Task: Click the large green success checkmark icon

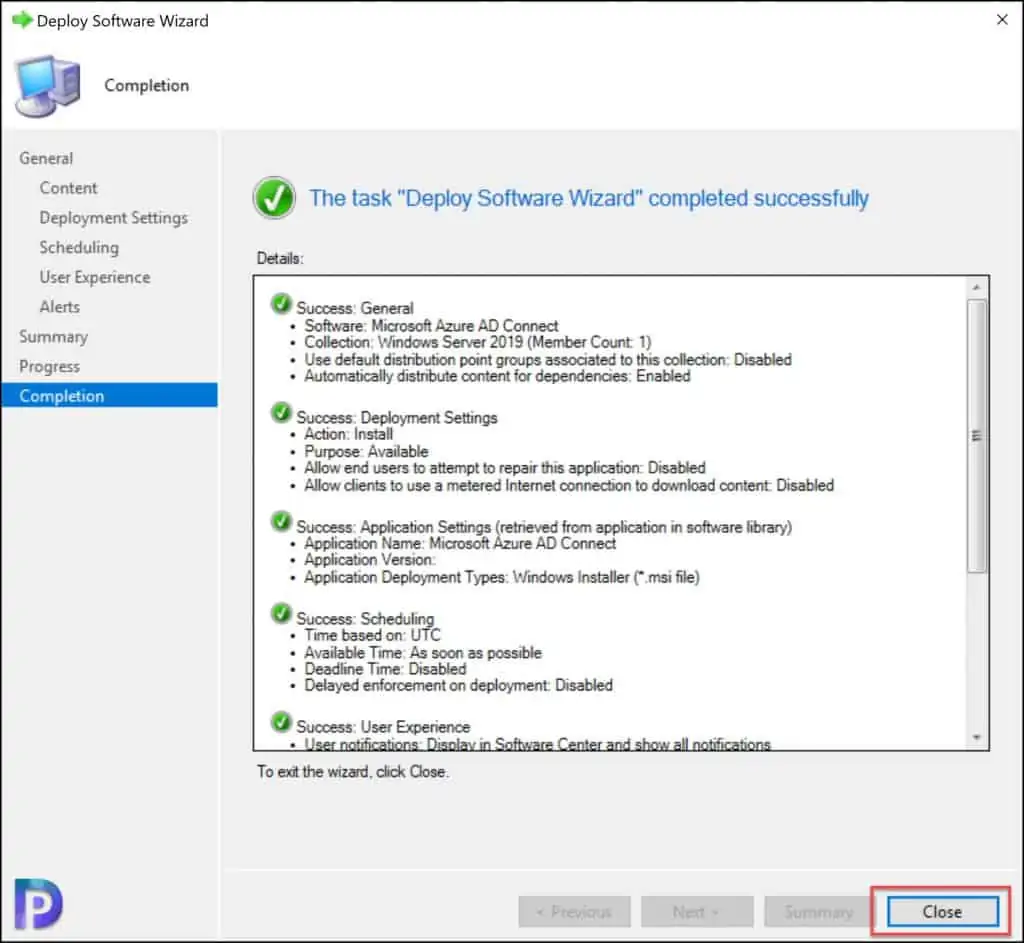Action: point(274,197)
